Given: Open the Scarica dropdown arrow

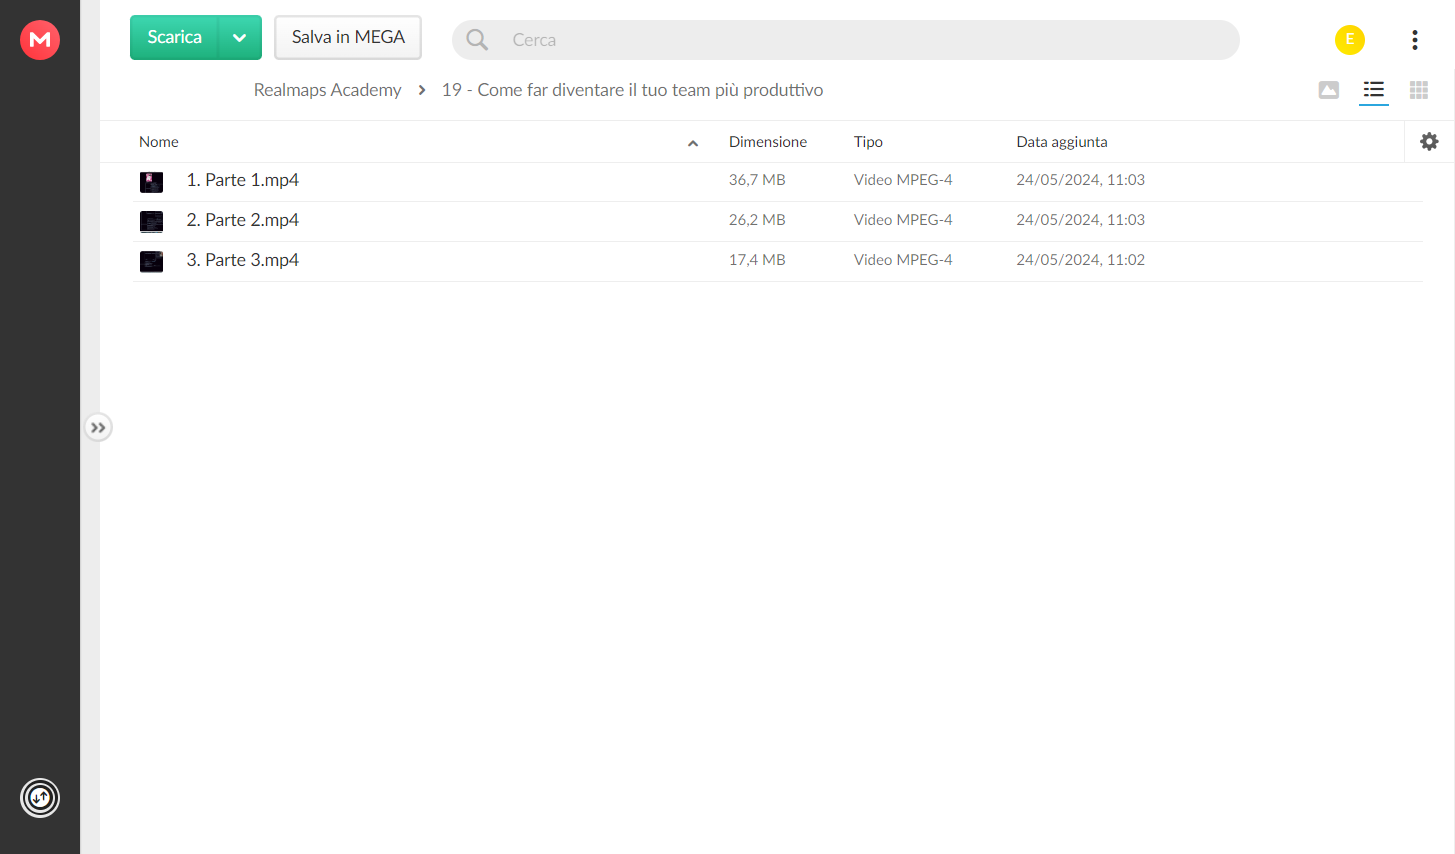Looking at the screenshot, I should click(240, 38).
